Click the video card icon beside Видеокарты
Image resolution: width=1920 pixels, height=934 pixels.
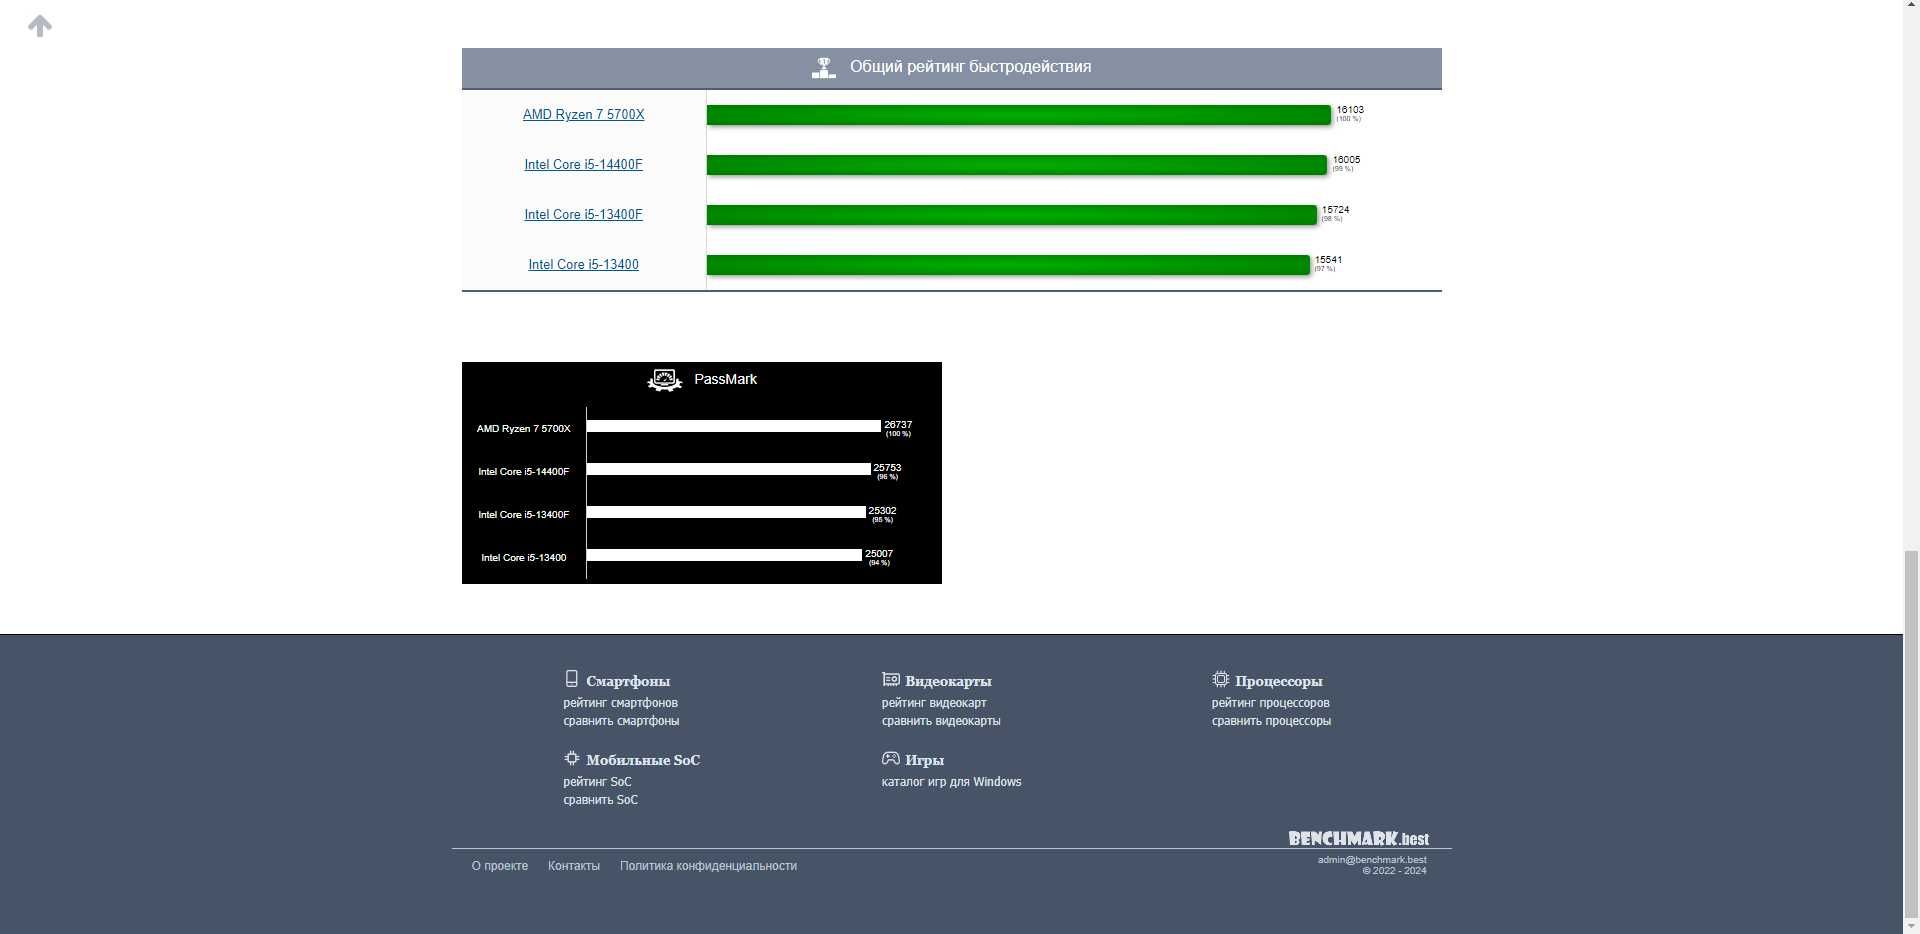pyautogui.click(x=890, y=679)
